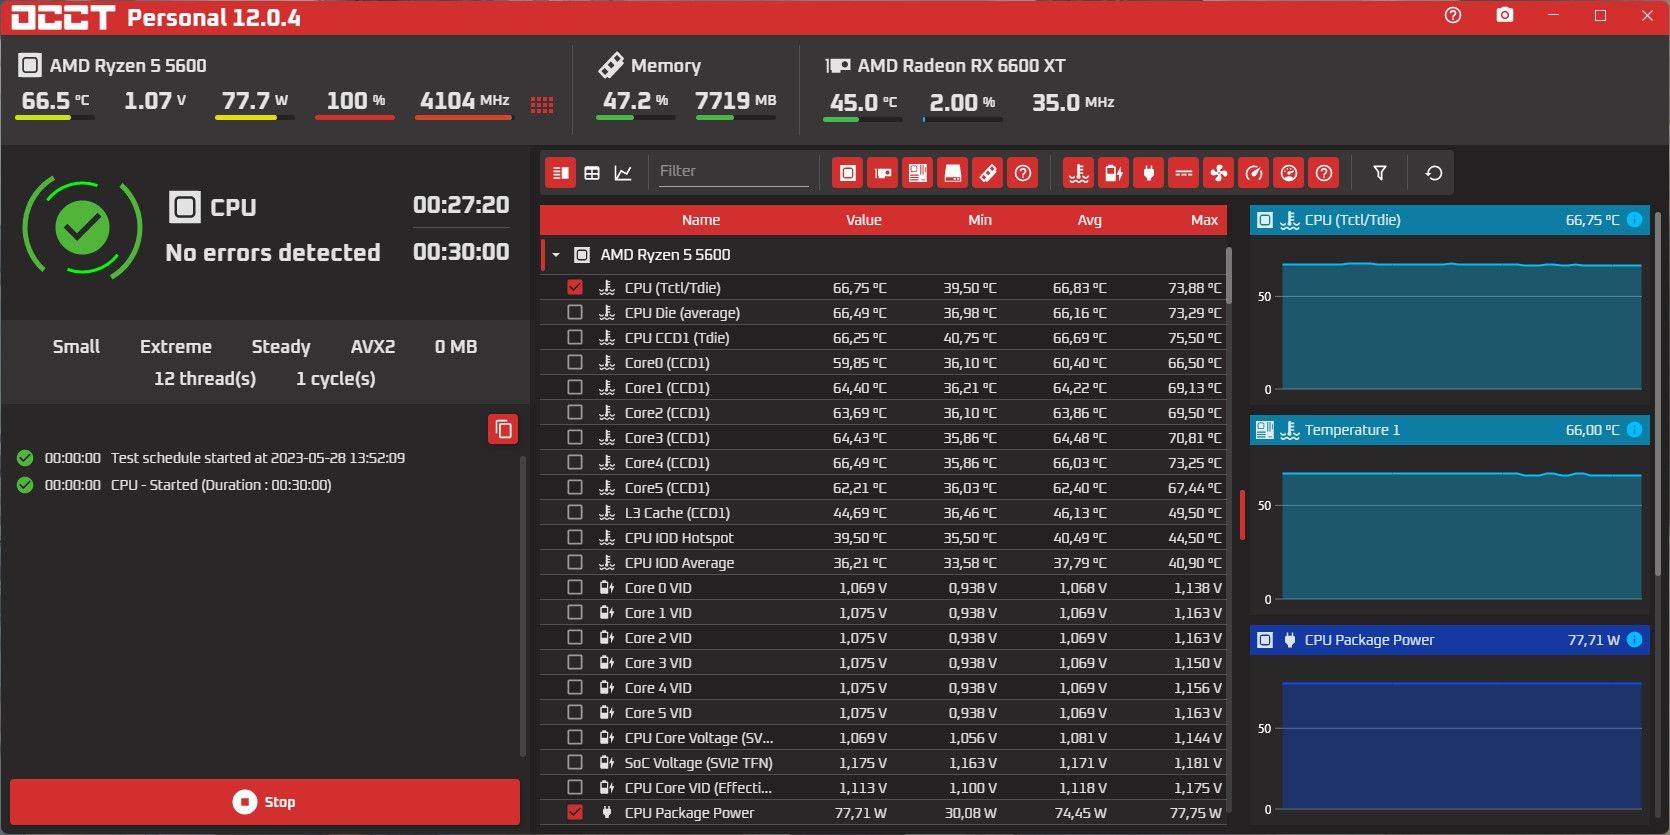Image resolution: width=1670 pixels, height=835 pixels.
Task: Click the 1 cycle(s) setting
Action: [336, 379]
